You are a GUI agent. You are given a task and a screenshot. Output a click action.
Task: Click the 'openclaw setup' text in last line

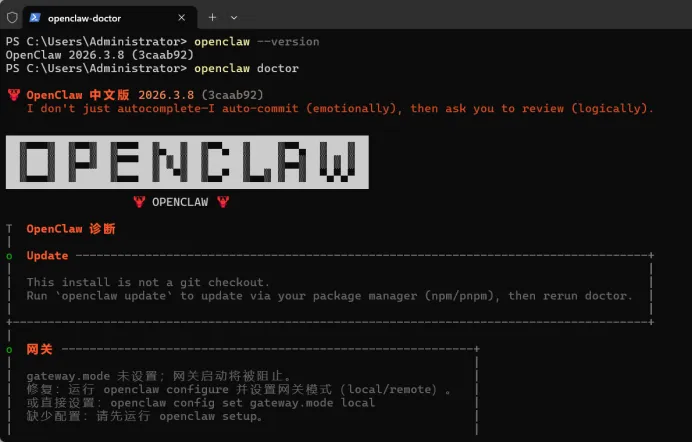coord(208,416)
